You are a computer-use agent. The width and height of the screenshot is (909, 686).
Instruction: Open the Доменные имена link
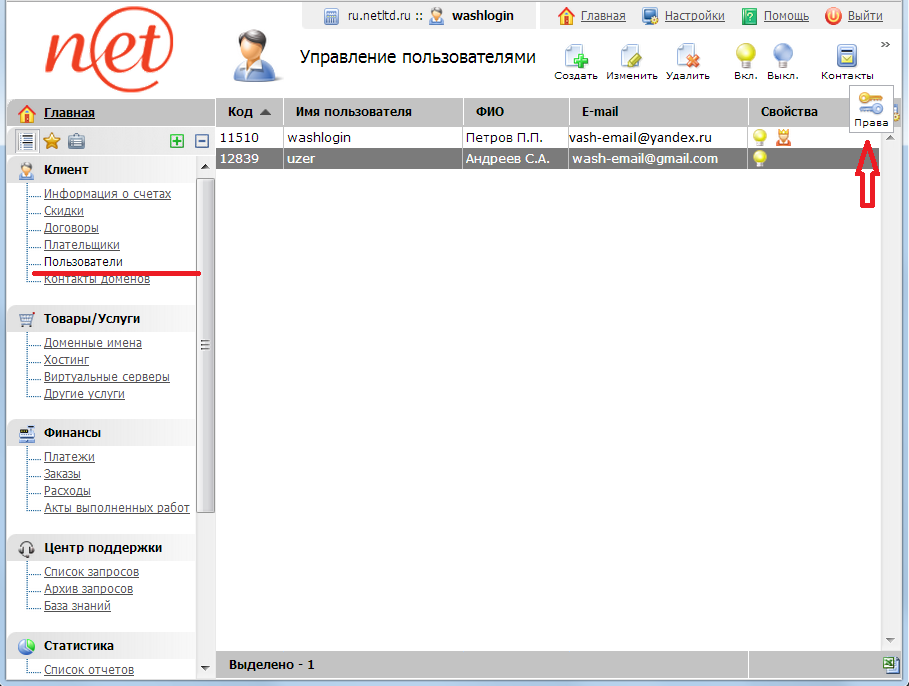[x=93, y=343]
